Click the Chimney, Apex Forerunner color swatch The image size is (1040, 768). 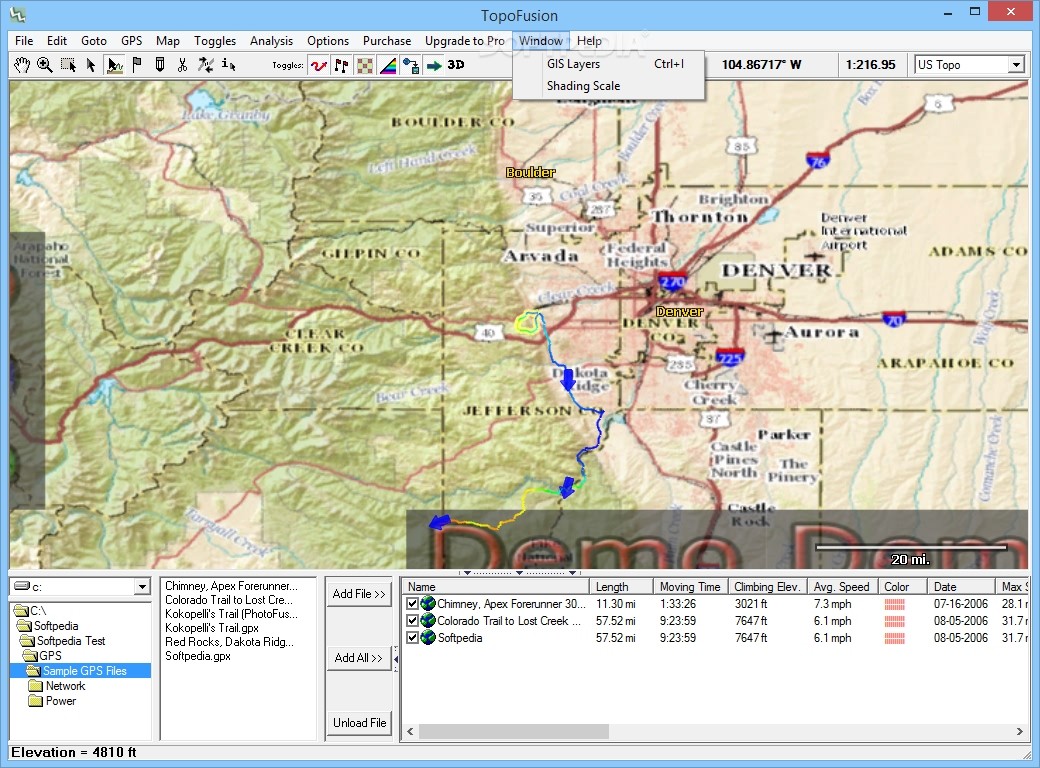coord(894,604)
